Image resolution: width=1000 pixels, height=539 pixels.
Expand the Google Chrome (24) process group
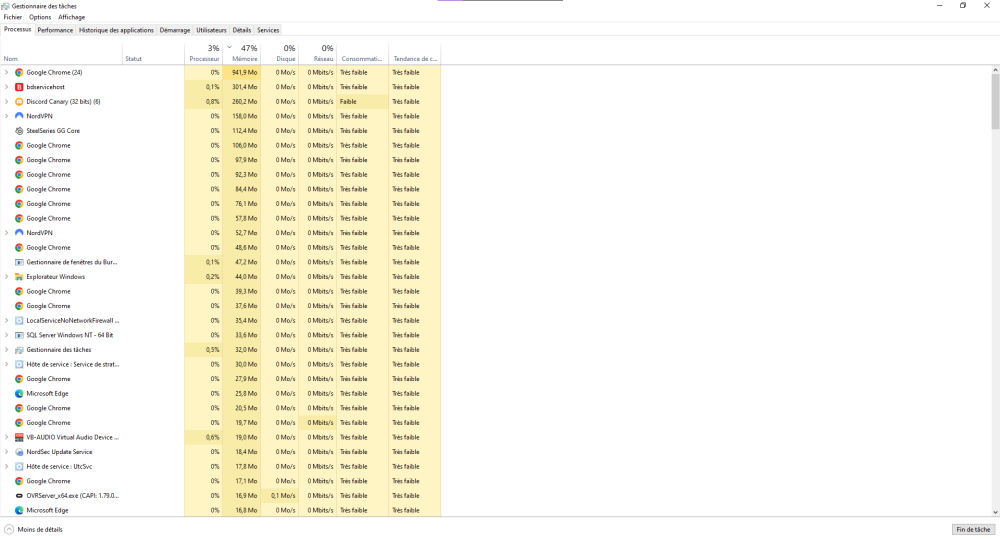(x=6, y=73)
